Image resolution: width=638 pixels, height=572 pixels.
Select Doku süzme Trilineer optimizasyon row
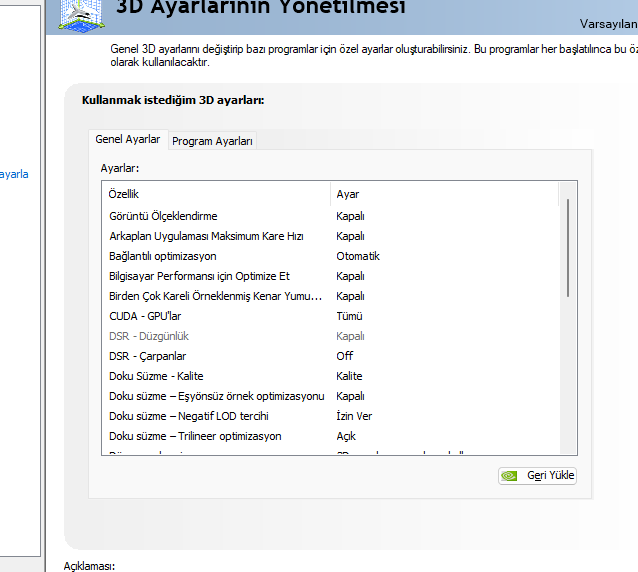point(330,436)
